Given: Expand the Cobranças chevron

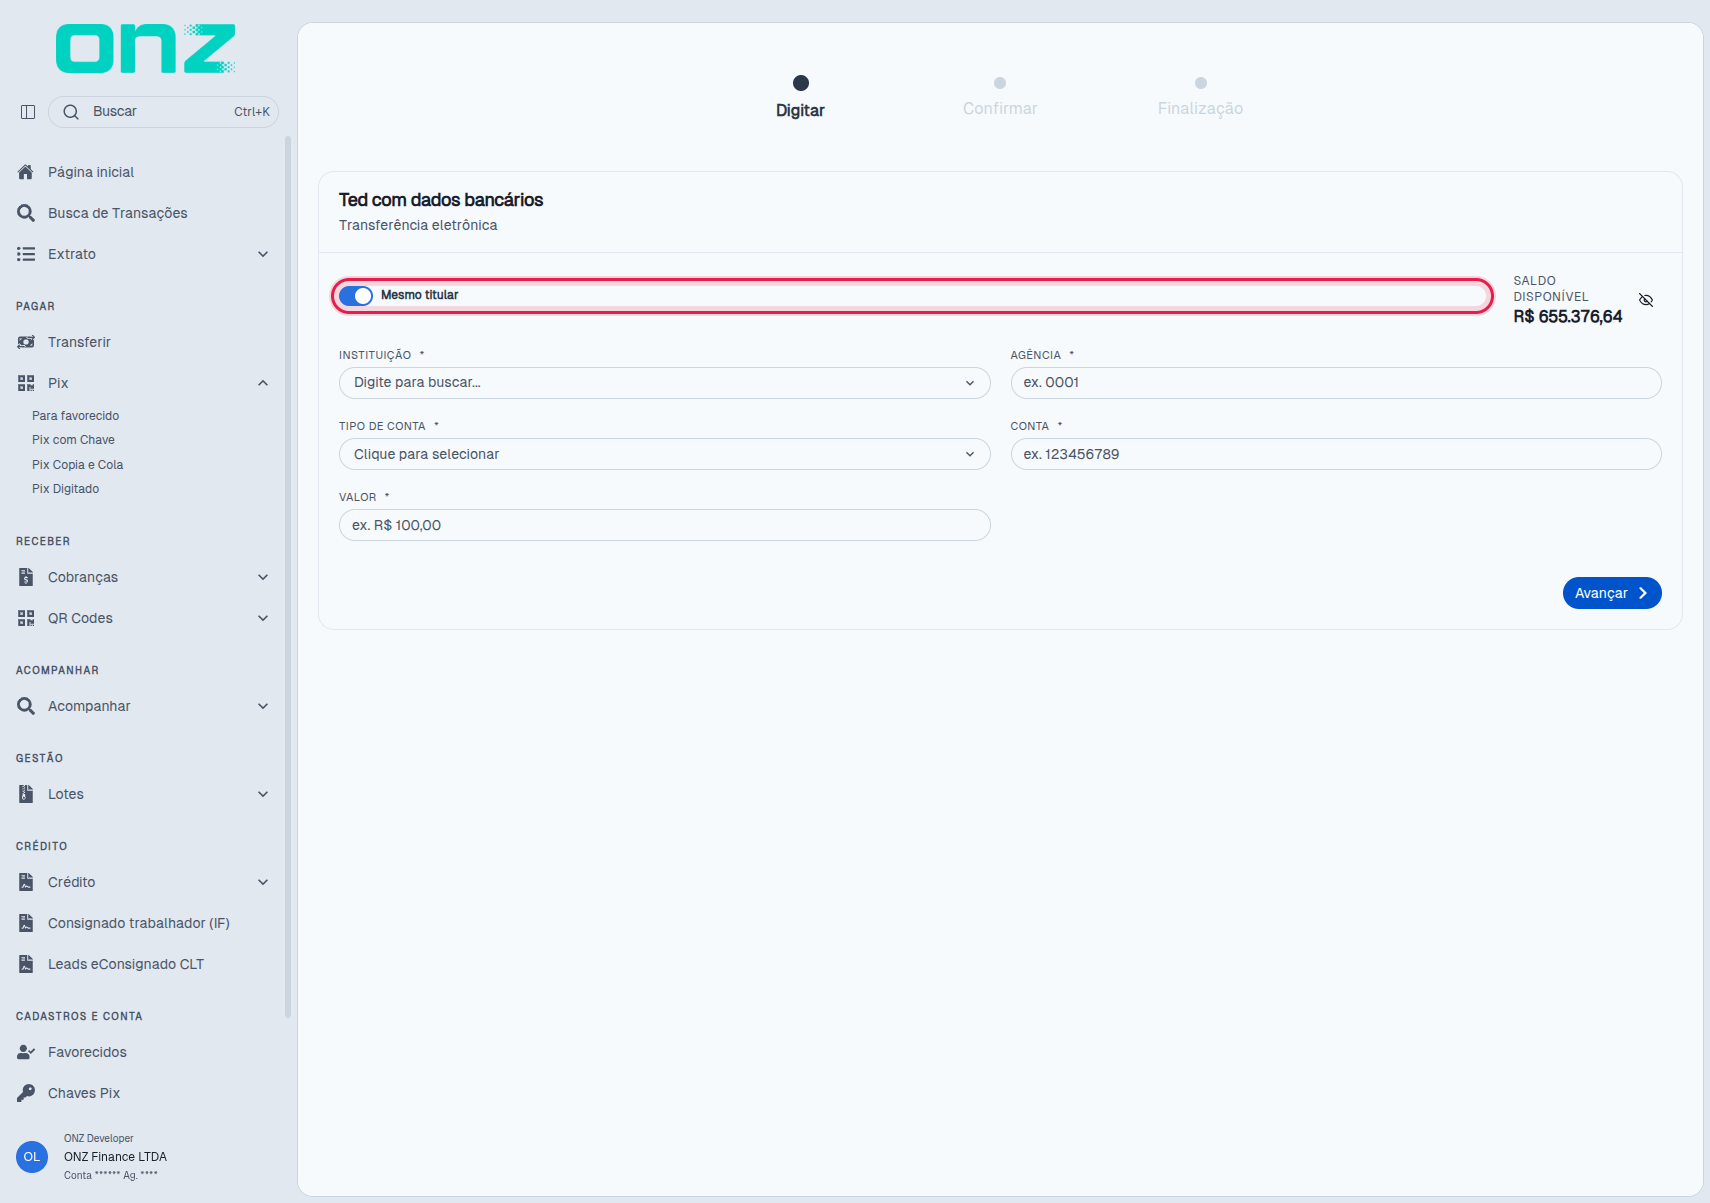Looking at the screenshot, I should pyautogui.click(x=263, y=577).
